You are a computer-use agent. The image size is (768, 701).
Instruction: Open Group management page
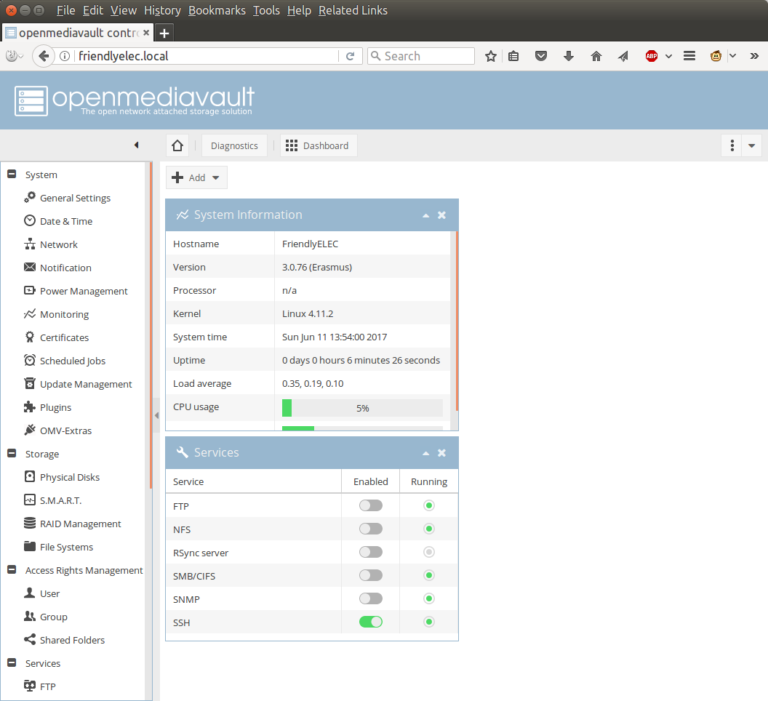pos(53,617)
